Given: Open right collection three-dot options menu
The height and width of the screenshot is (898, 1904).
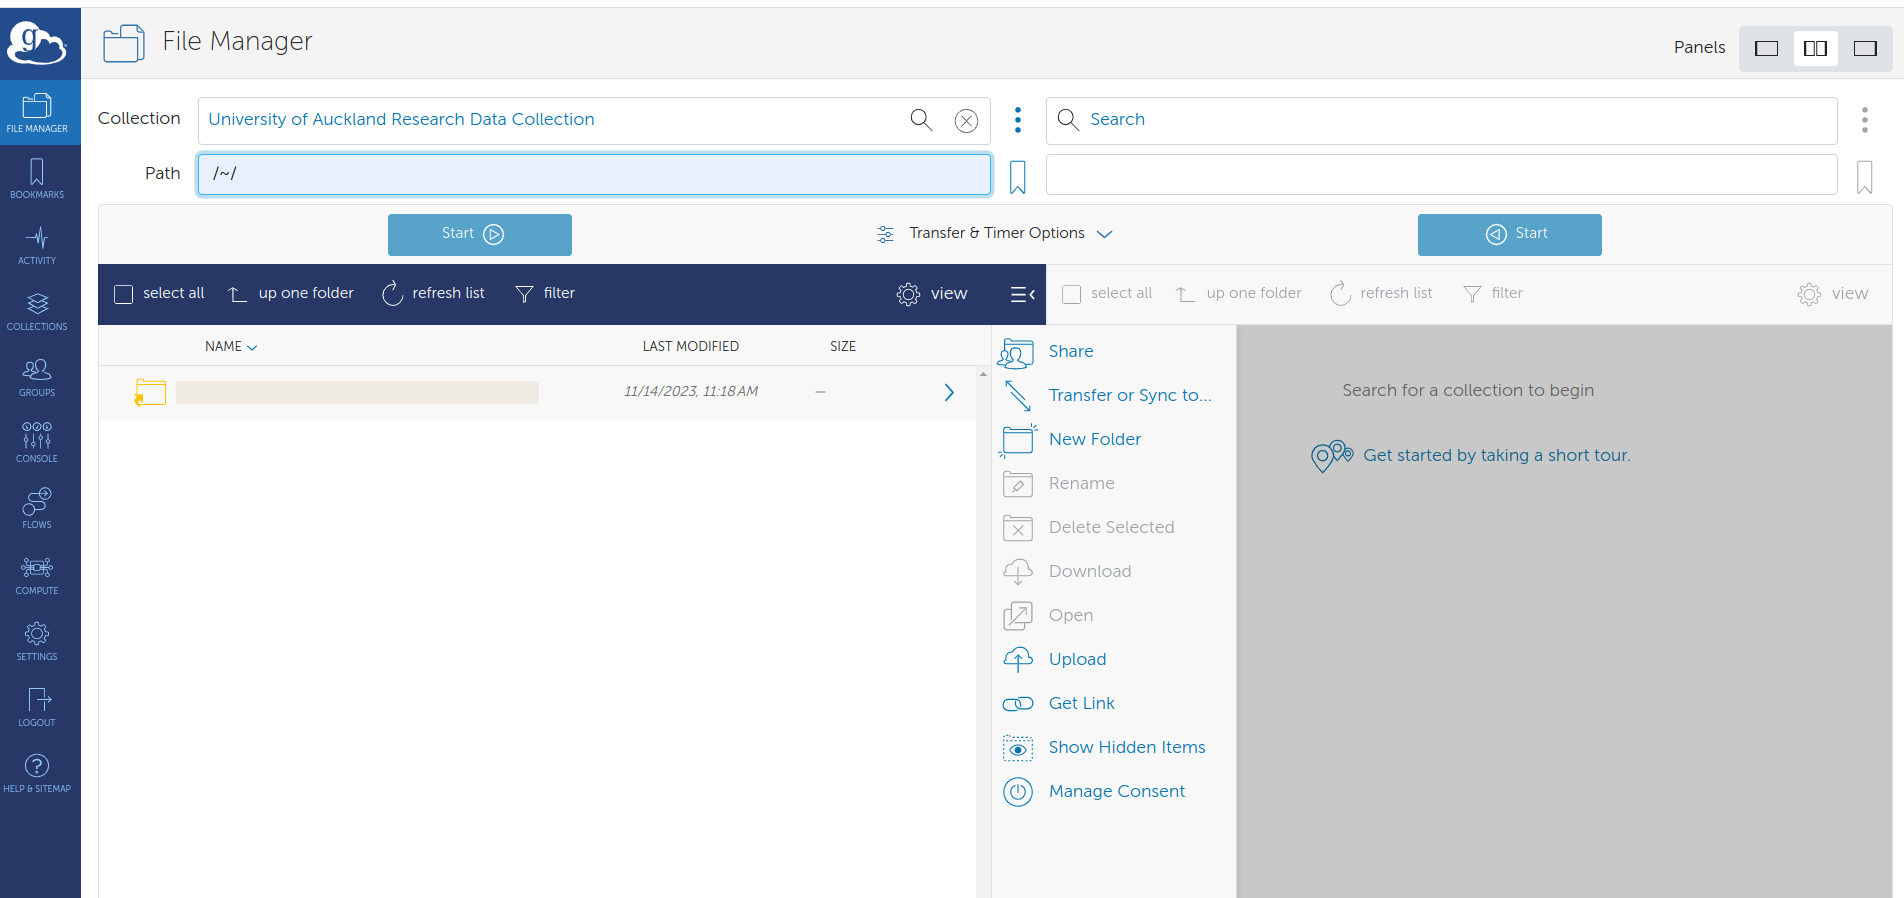Looking at the screenshot, I should (1864, 120).
